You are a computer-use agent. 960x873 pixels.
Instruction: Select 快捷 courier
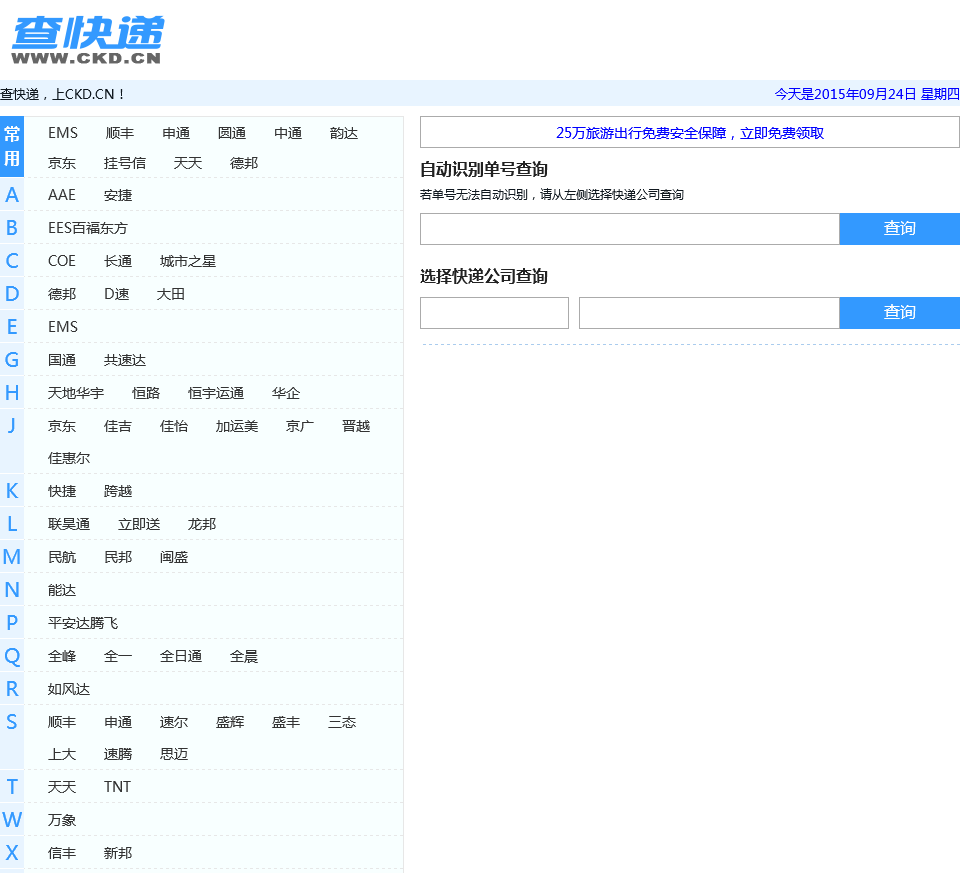[x=62, y=491]
